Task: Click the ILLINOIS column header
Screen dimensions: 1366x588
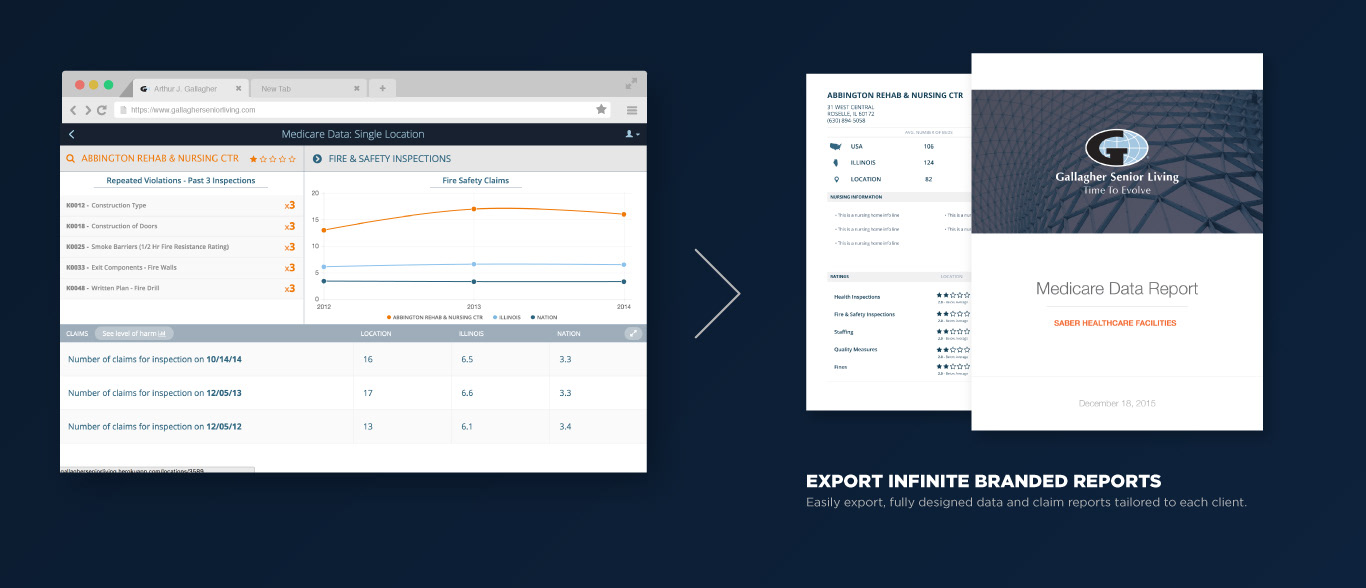Action: tap(471, 333)
